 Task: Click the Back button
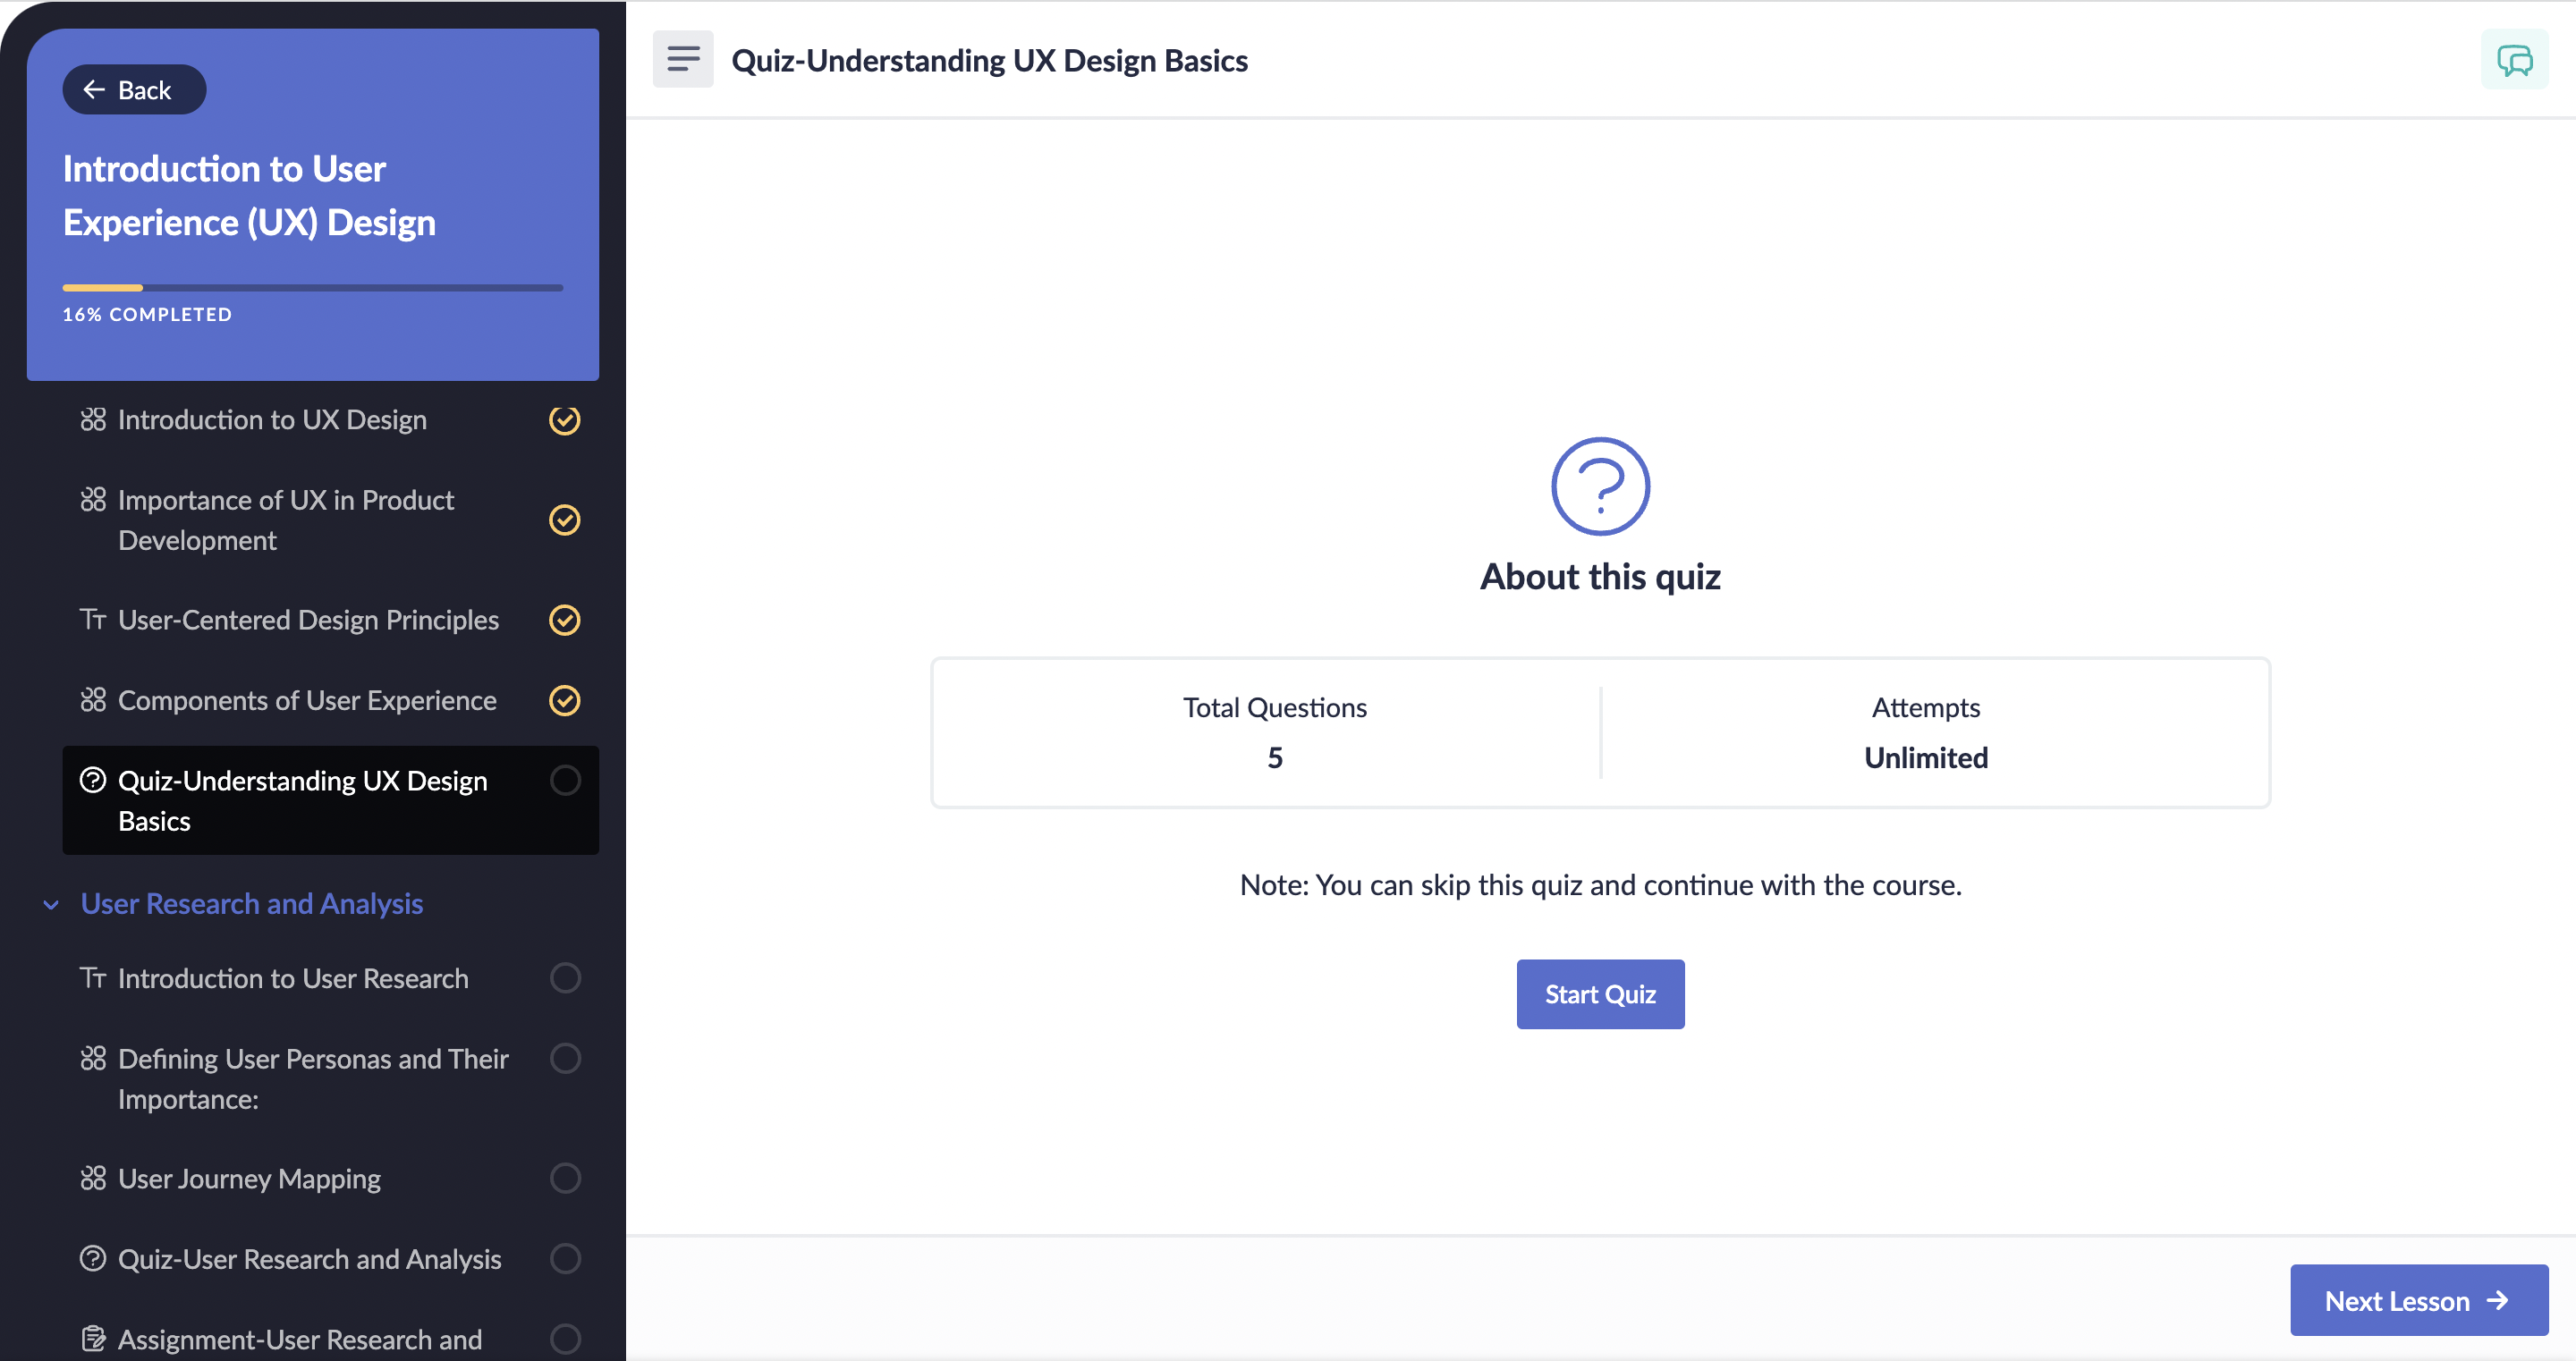point(134,90)
